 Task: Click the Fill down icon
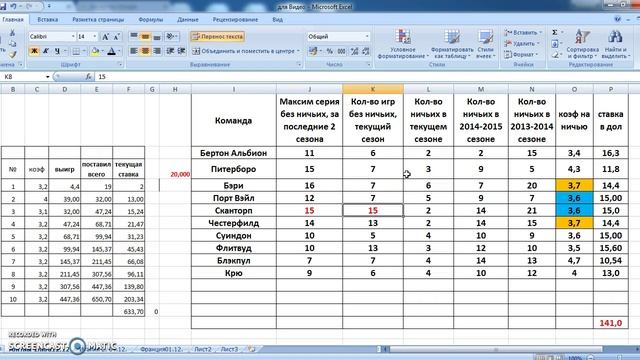pyautogui.click(x=555, y=44)
